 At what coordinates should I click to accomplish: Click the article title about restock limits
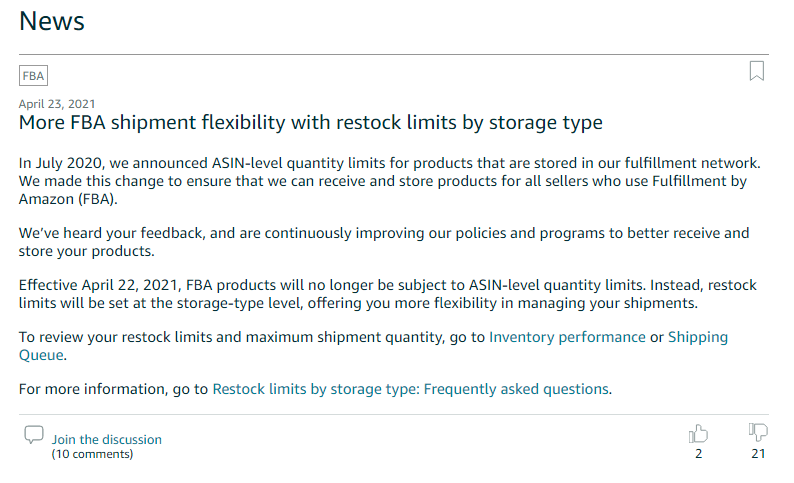click(x=311, y=123)
